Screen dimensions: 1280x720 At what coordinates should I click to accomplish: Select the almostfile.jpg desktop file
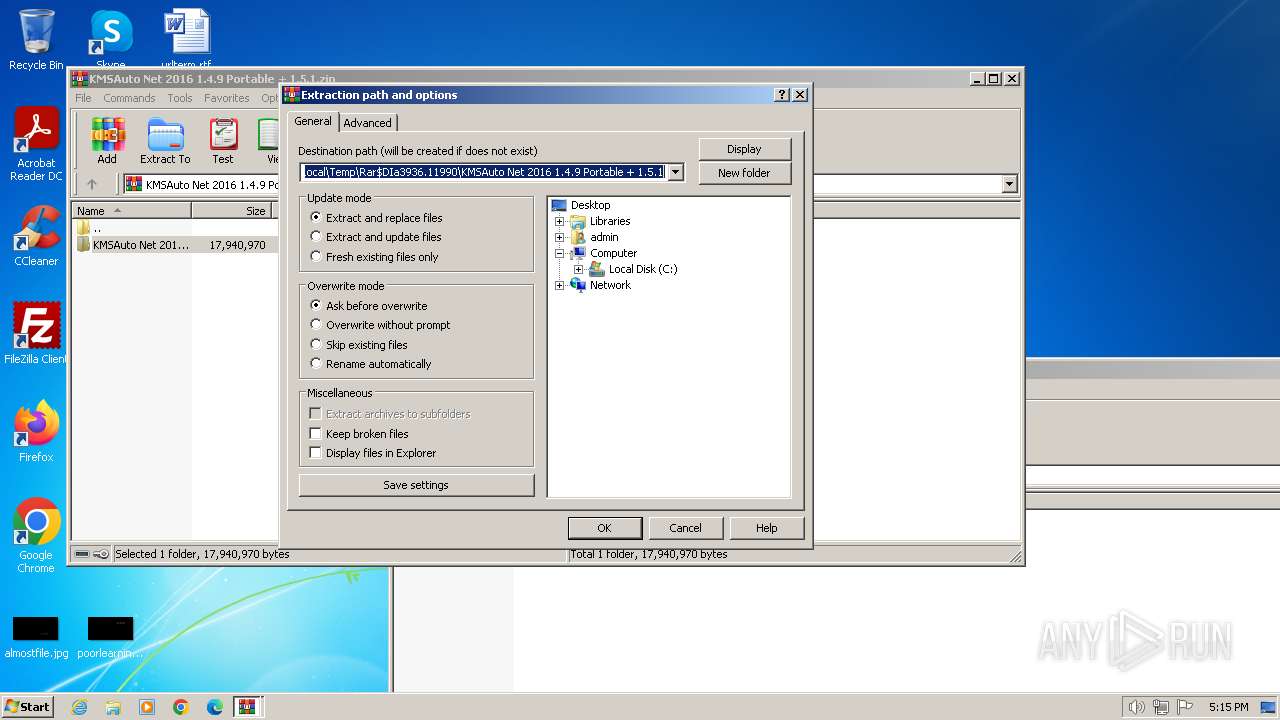36,638
